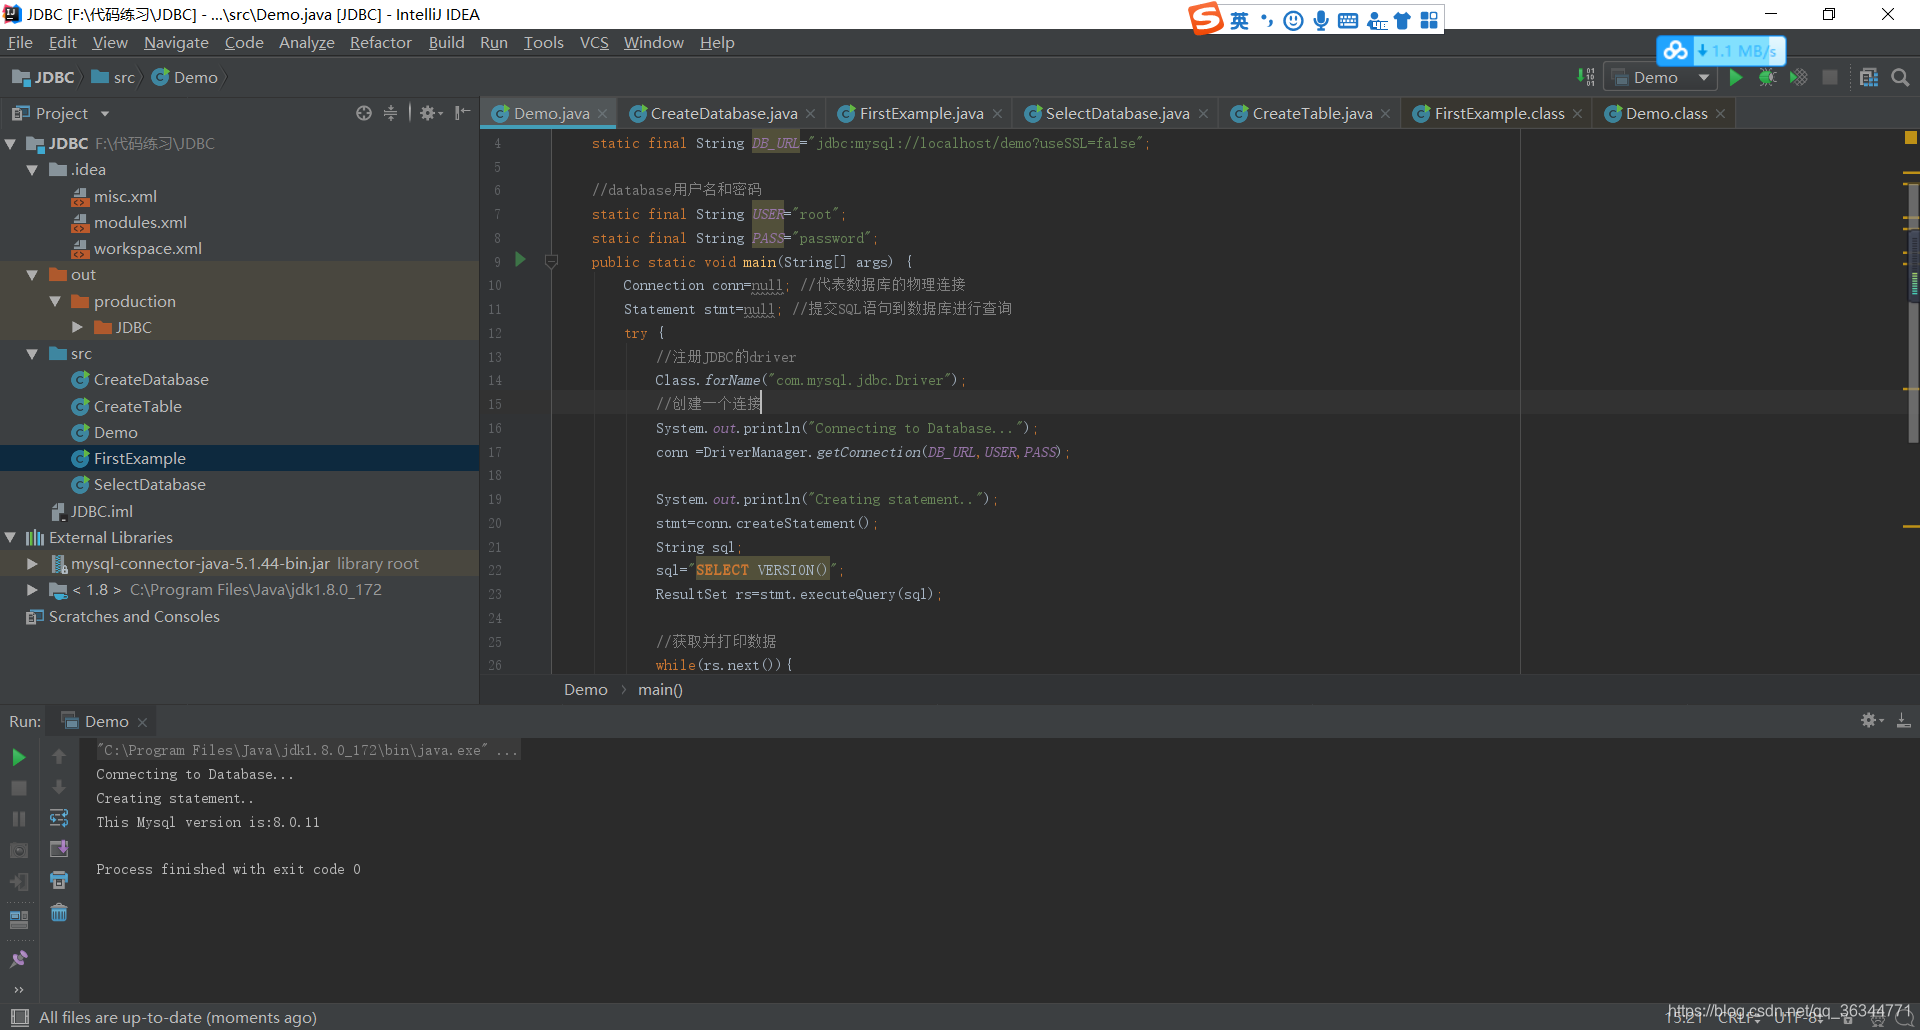This screenshot has height=1030, width=1920.
Task: Click the up-the-stack-trace arrow in Run panel
Action: pos(59,756)
